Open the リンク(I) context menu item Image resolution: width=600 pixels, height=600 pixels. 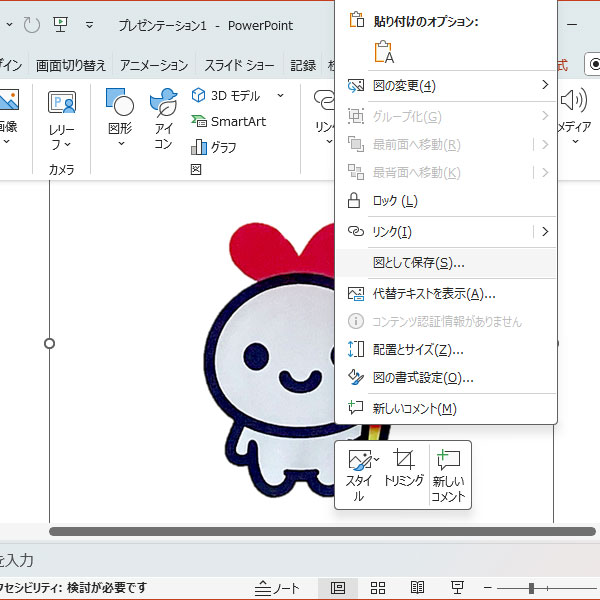434,232
